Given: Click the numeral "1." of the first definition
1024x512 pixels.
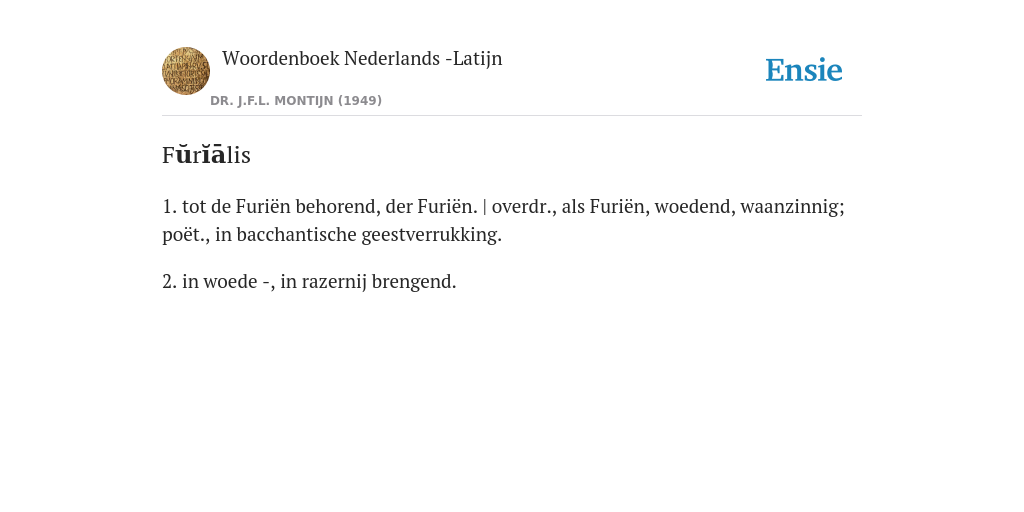Looking at the screenshot, I should point(170,206).
